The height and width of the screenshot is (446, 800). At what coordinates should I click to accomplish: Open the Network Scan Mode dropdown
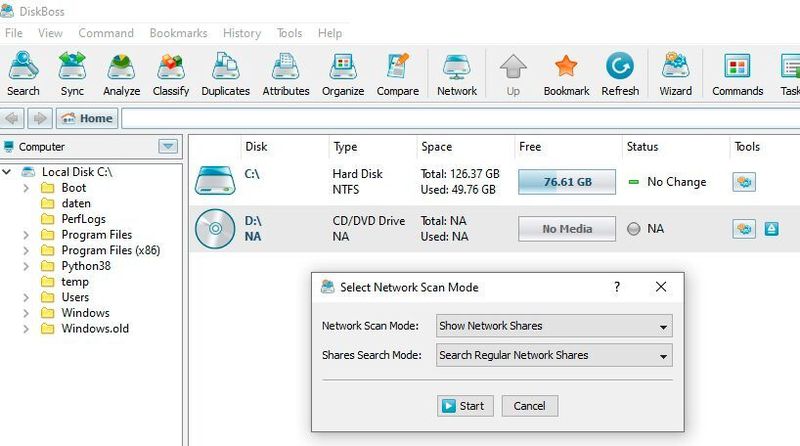[554, 326]
